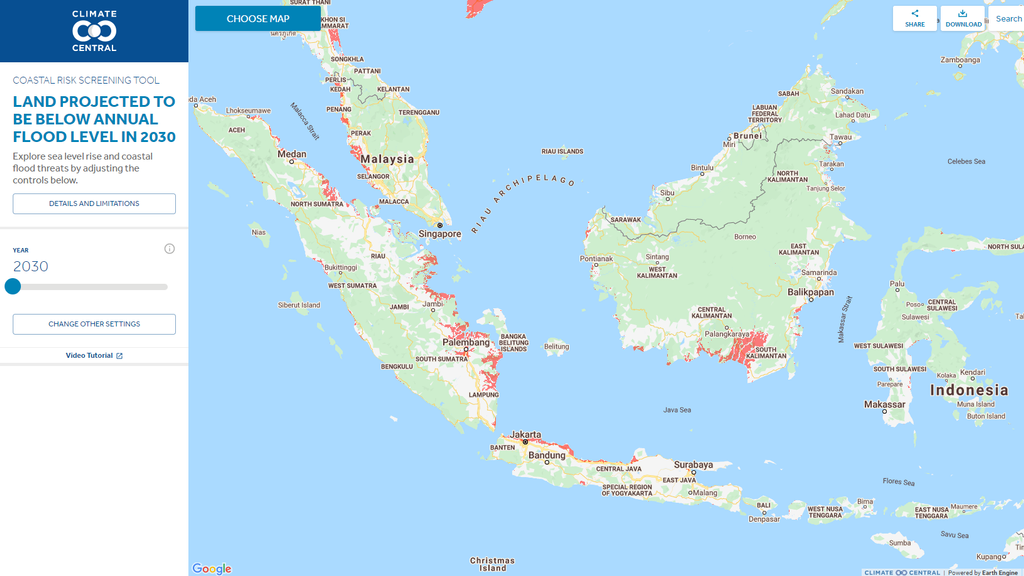Click the Climate Central attribution at bottom
The width and height of the screenshot is (1024, 576).
click(x=902, y=573)
